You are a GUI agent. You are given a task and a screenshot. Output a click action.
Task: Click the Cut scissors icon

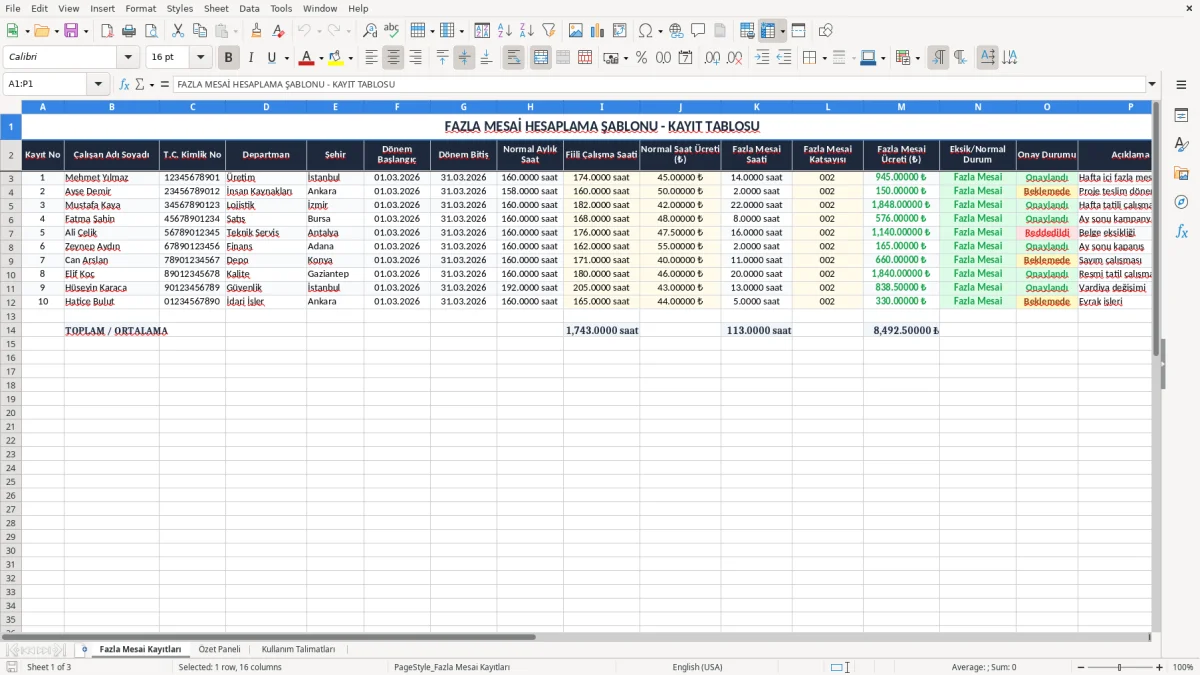[x=178, y=31]
